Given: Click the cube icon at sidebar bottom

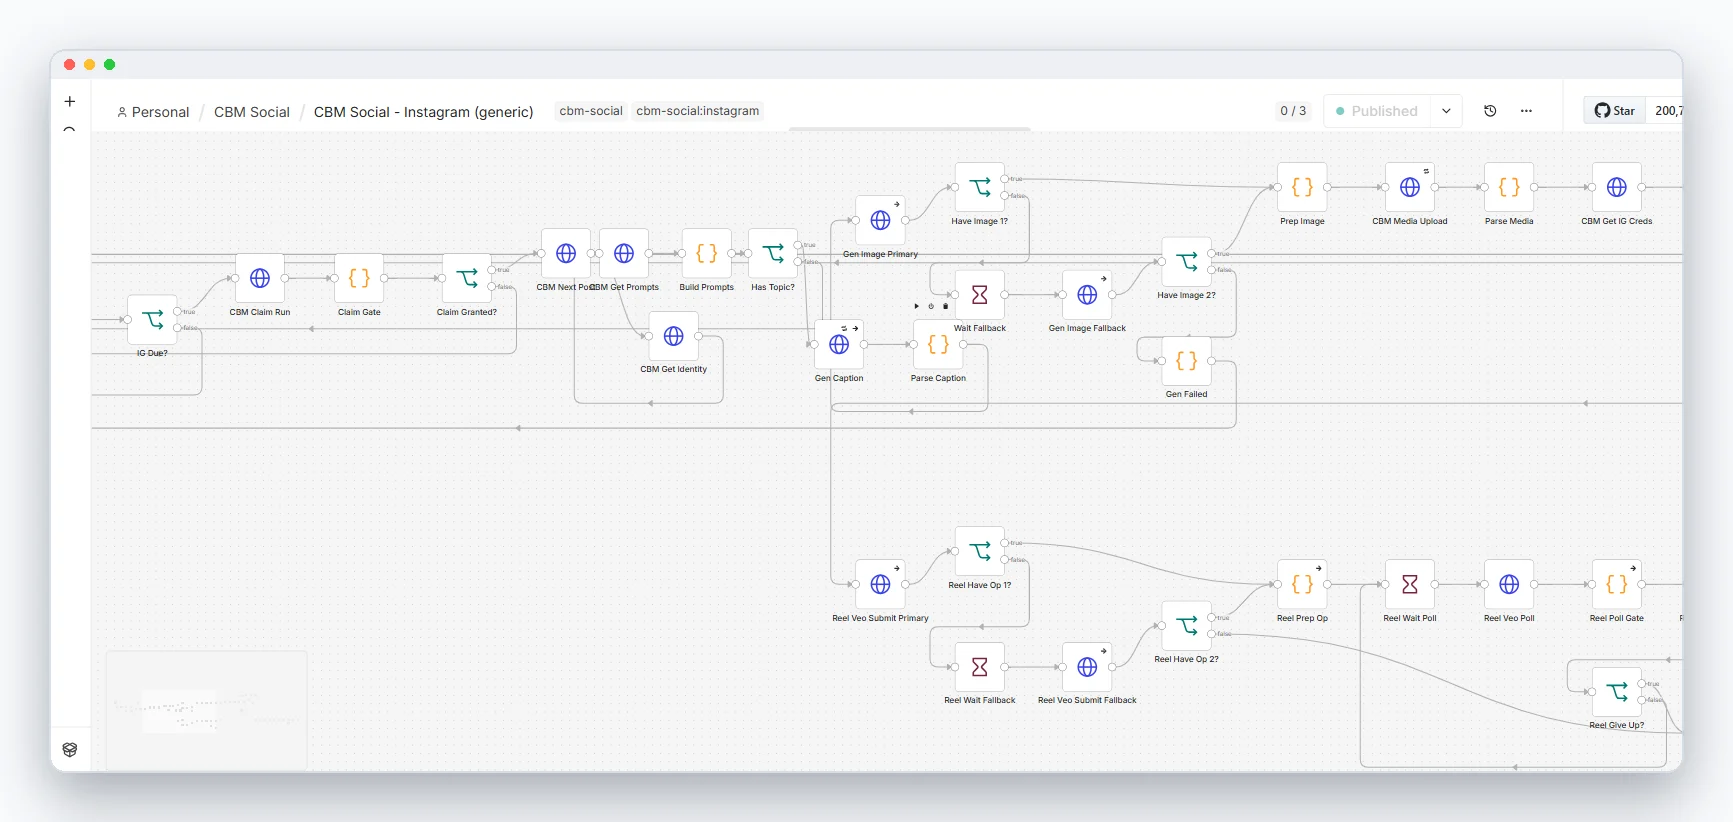Looking at the screenshot, I should coord(70,750).
